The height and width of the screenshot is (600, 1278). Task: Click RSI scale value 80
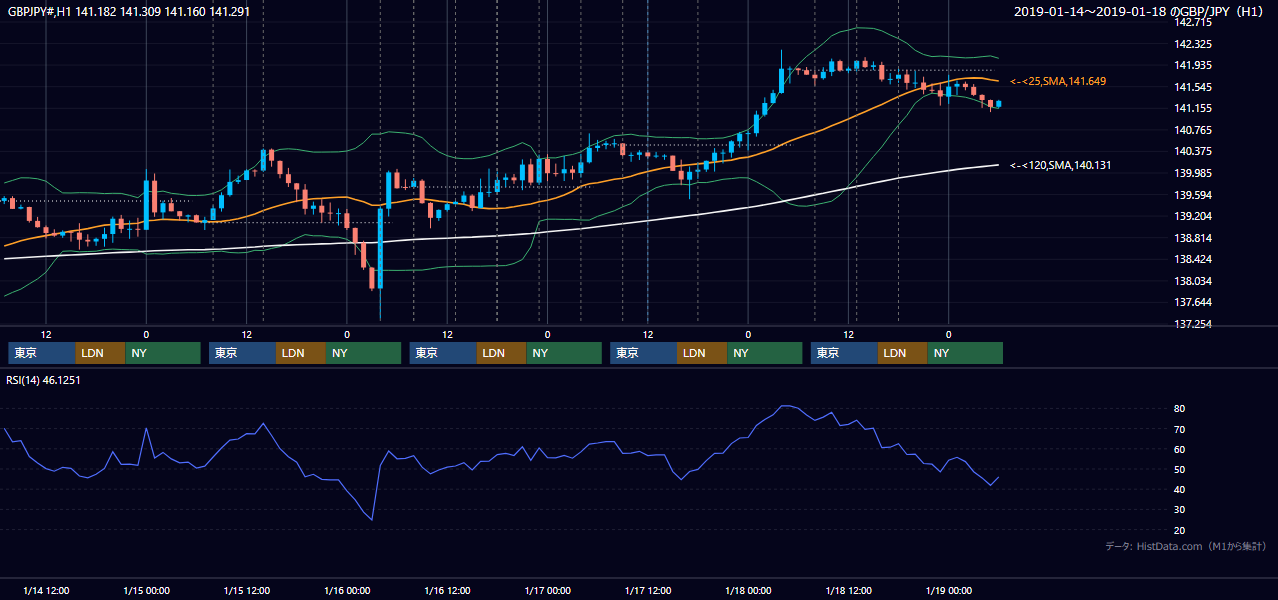coord(1180,409)
